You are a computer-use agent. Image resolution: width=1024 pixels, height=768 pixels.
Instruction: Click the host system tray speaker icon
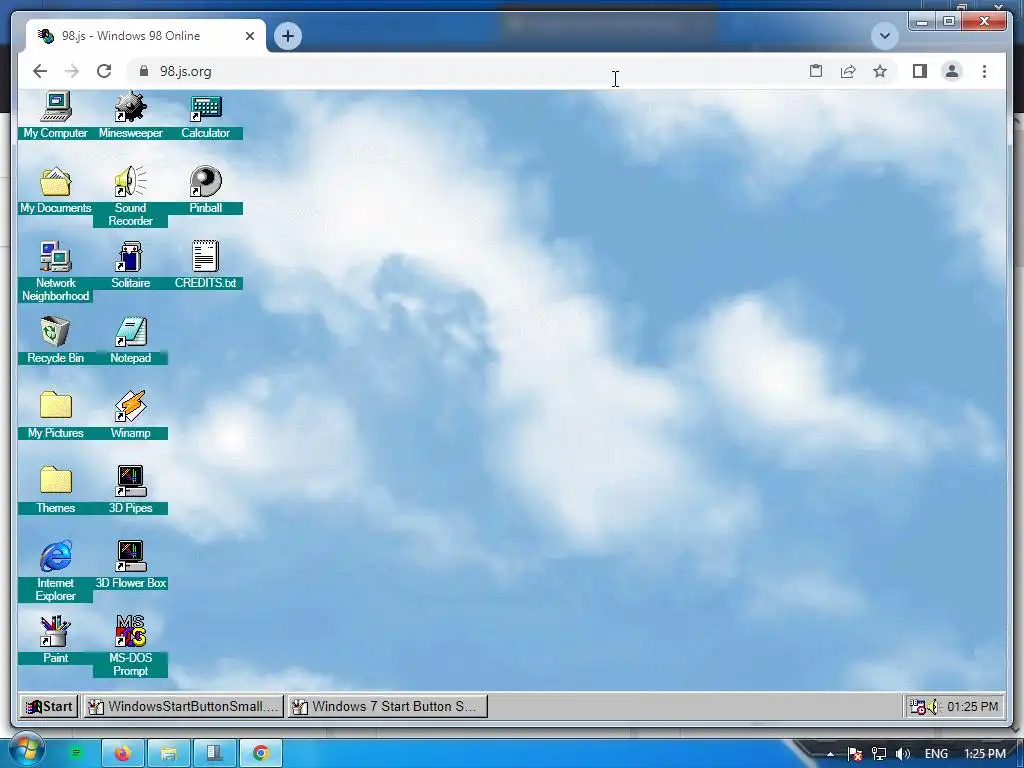pyautogui.click(x=903, y=754)
